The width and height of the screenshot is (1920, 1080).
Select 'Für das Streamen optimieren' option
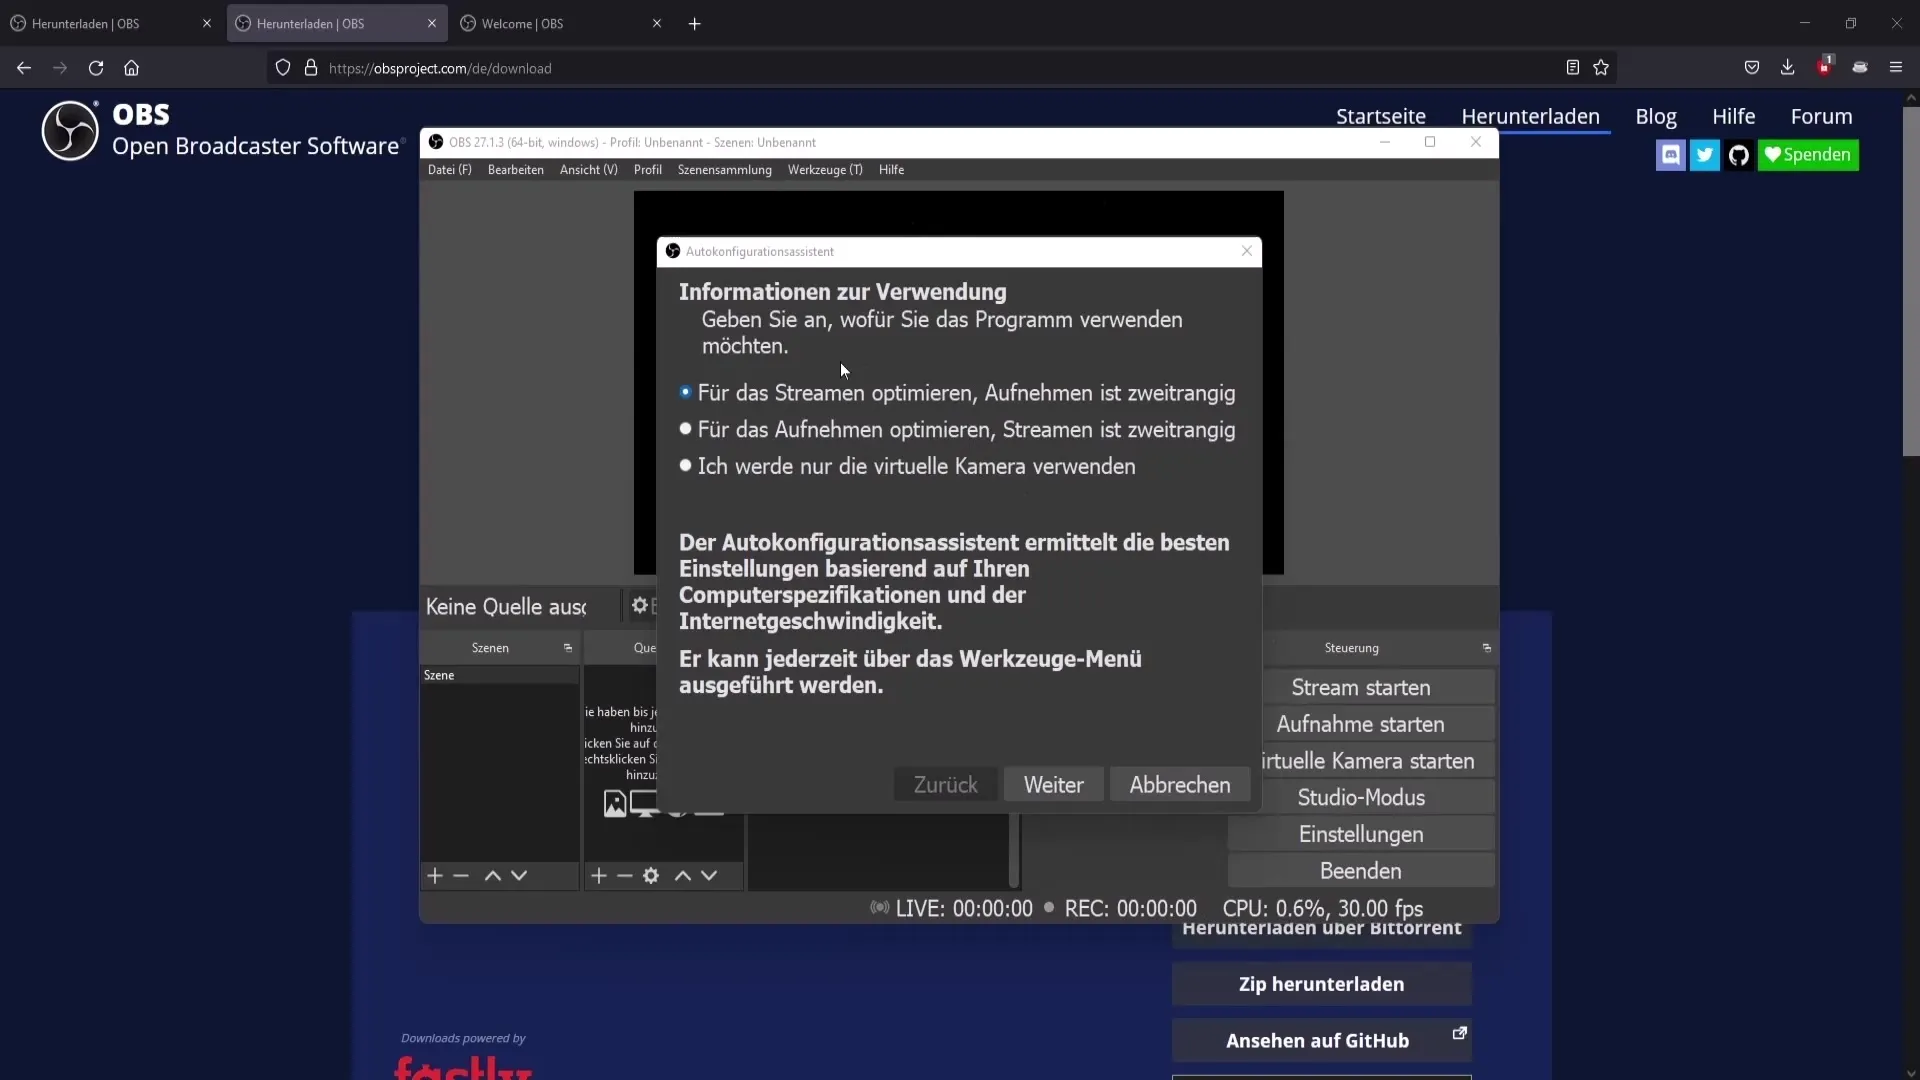(x=957, y=393)
